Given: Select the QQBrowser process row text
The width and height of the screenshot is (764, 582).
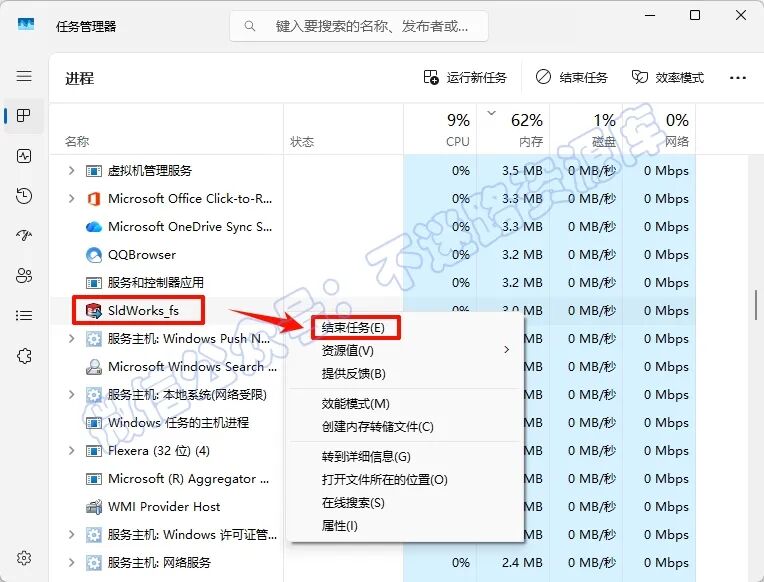Looking at the screenshot, I should tap(142, 254).
